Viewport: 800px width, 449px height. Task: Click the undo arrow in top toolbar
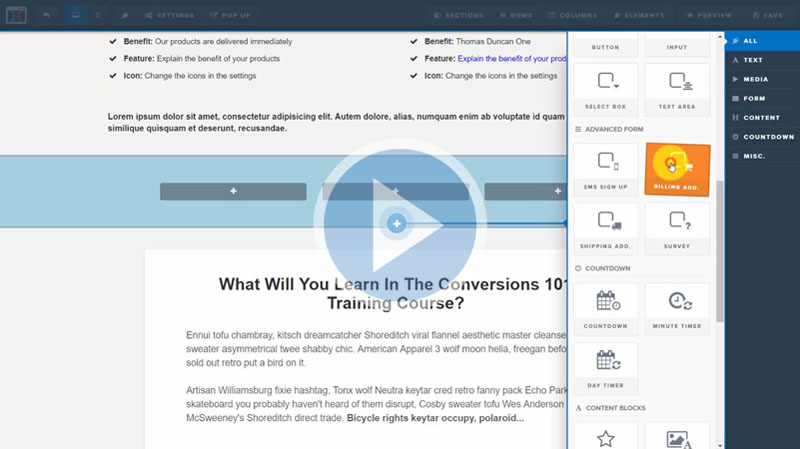click(x=46, y=15)
